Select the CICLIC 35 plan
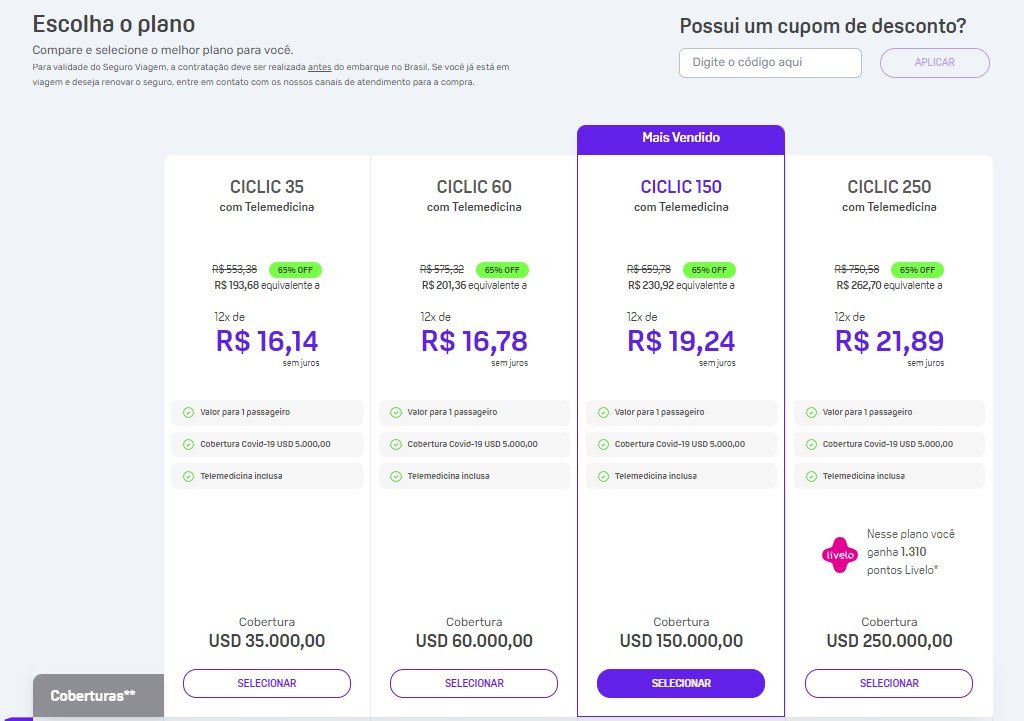This screenshot has height=721, width=1024. (x=266, y=683)
